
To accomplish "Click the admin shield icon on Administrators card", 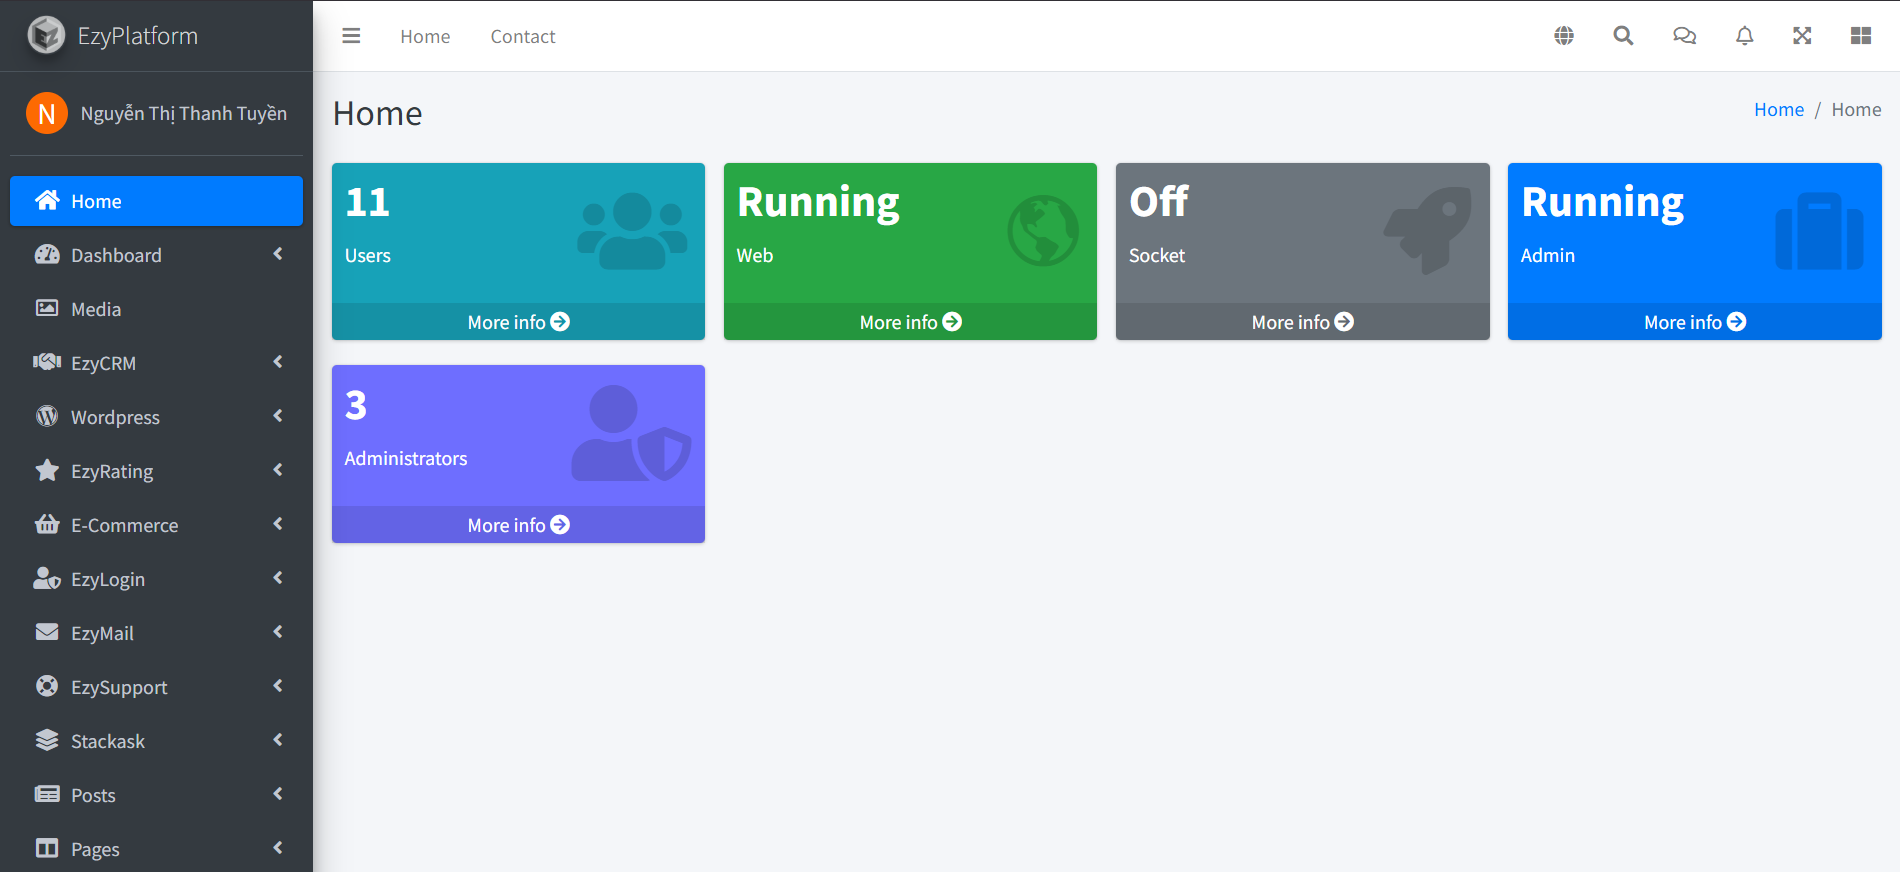I will [632, 434].
